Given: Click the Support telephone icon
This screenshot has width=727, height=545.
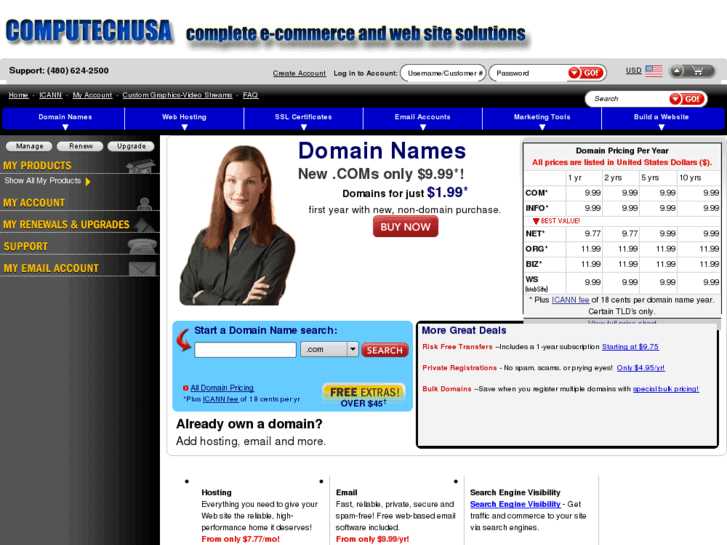Looking at the screenshot, I should (142, 246).
